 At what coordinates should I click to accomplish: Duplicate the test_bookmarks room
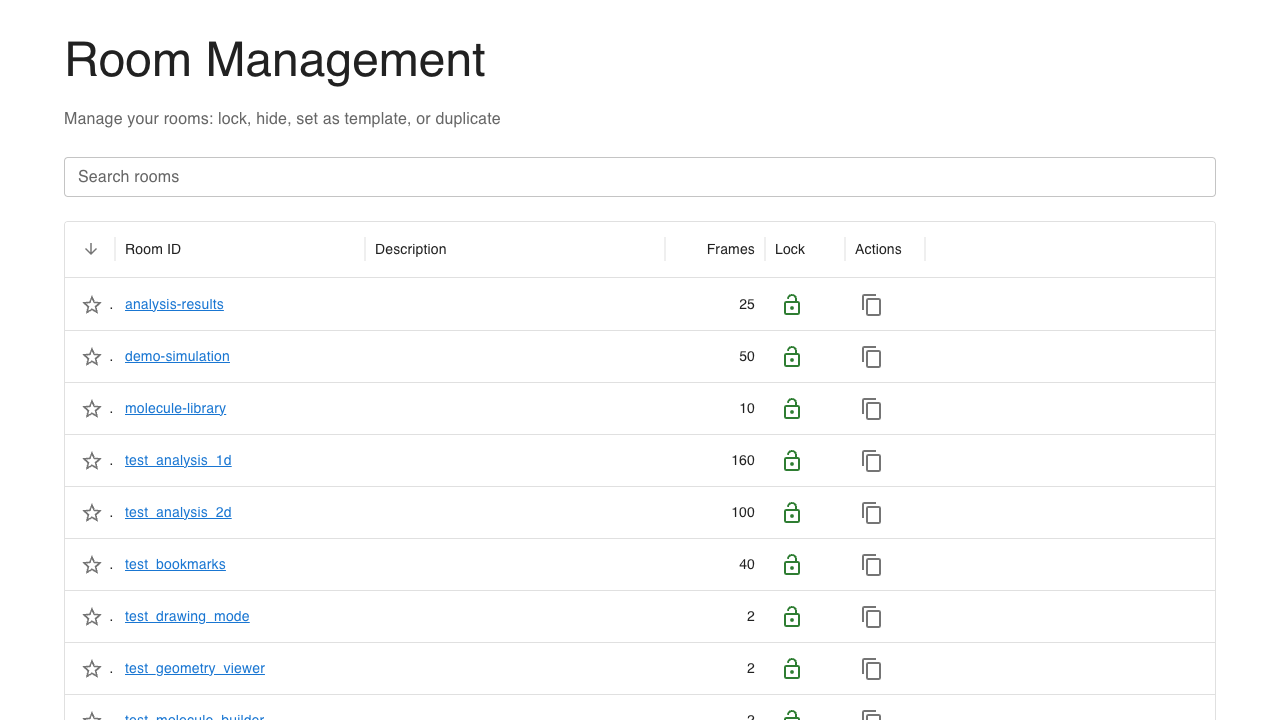click(872, 565)
